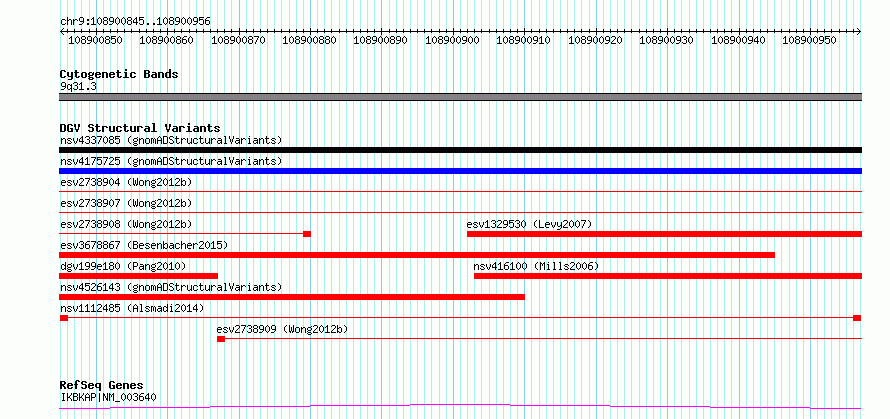Click ruler position 108900930
Image resolution: width=890 pixels, height=419 pixels.
click(667, 40)
